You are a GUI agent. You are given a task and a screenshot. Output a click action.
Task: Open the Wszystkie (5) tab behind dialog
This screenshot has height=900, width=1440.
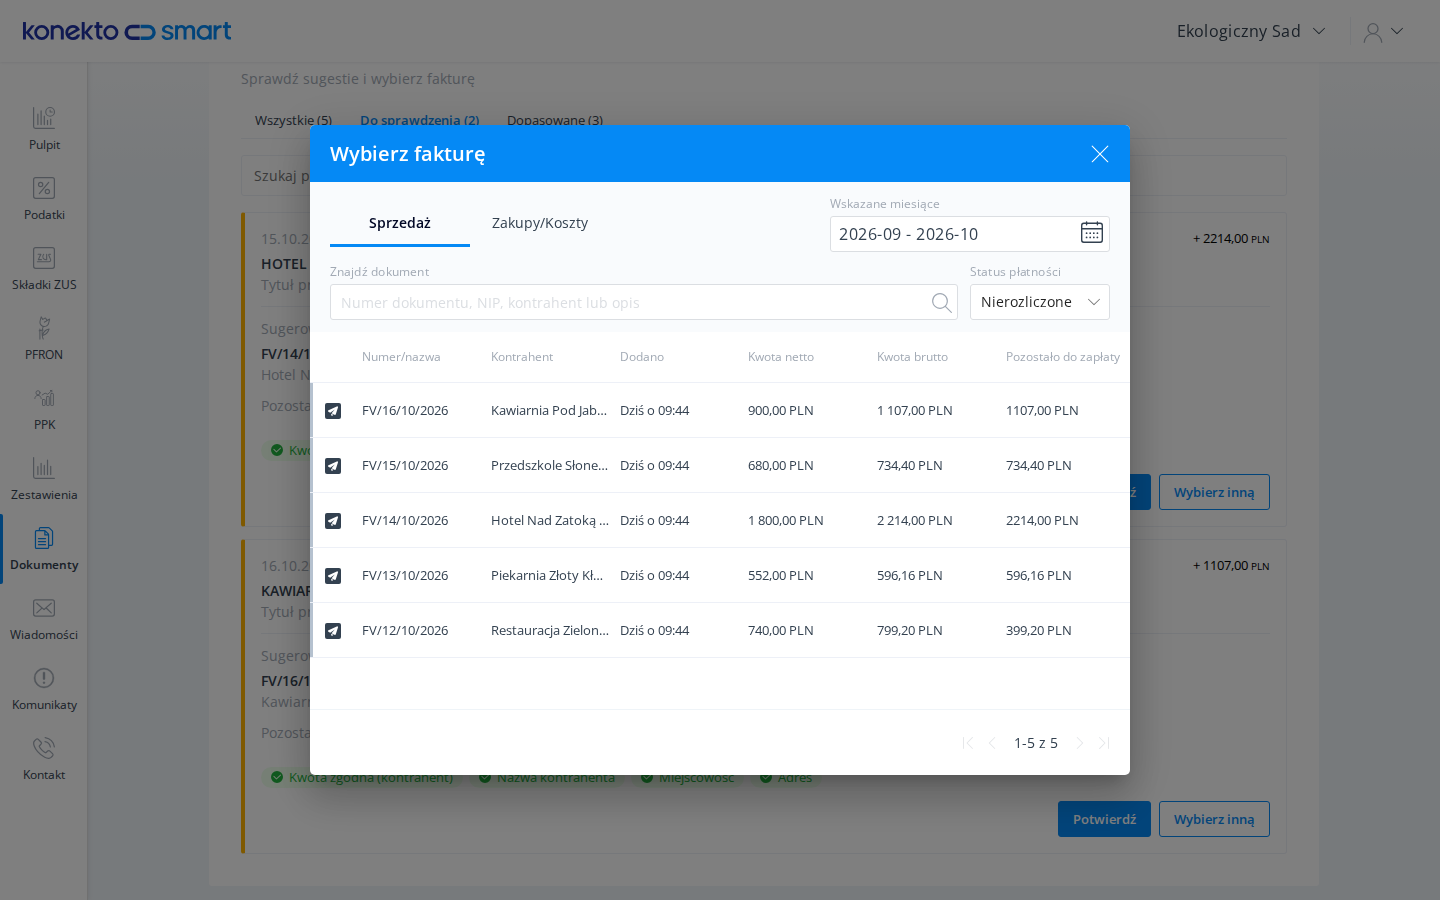click(x=293, y=119)
